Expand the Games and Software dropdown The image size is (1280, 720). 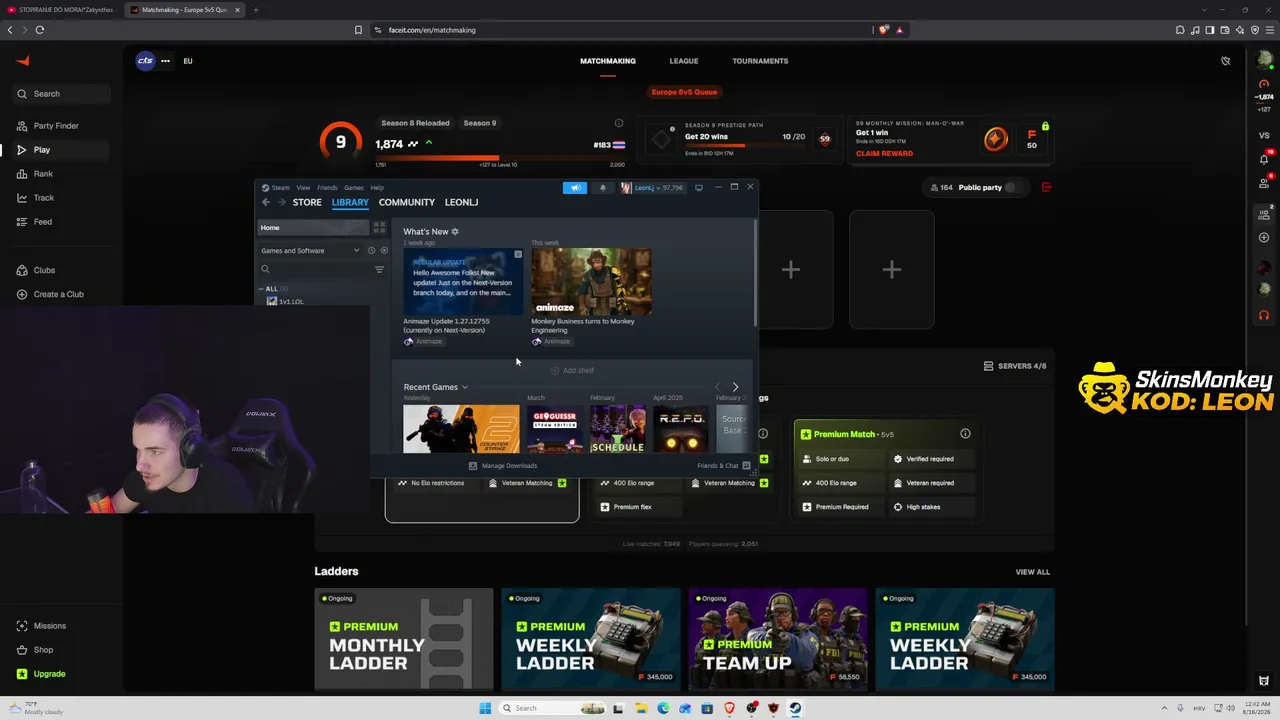tap(309, 251)
